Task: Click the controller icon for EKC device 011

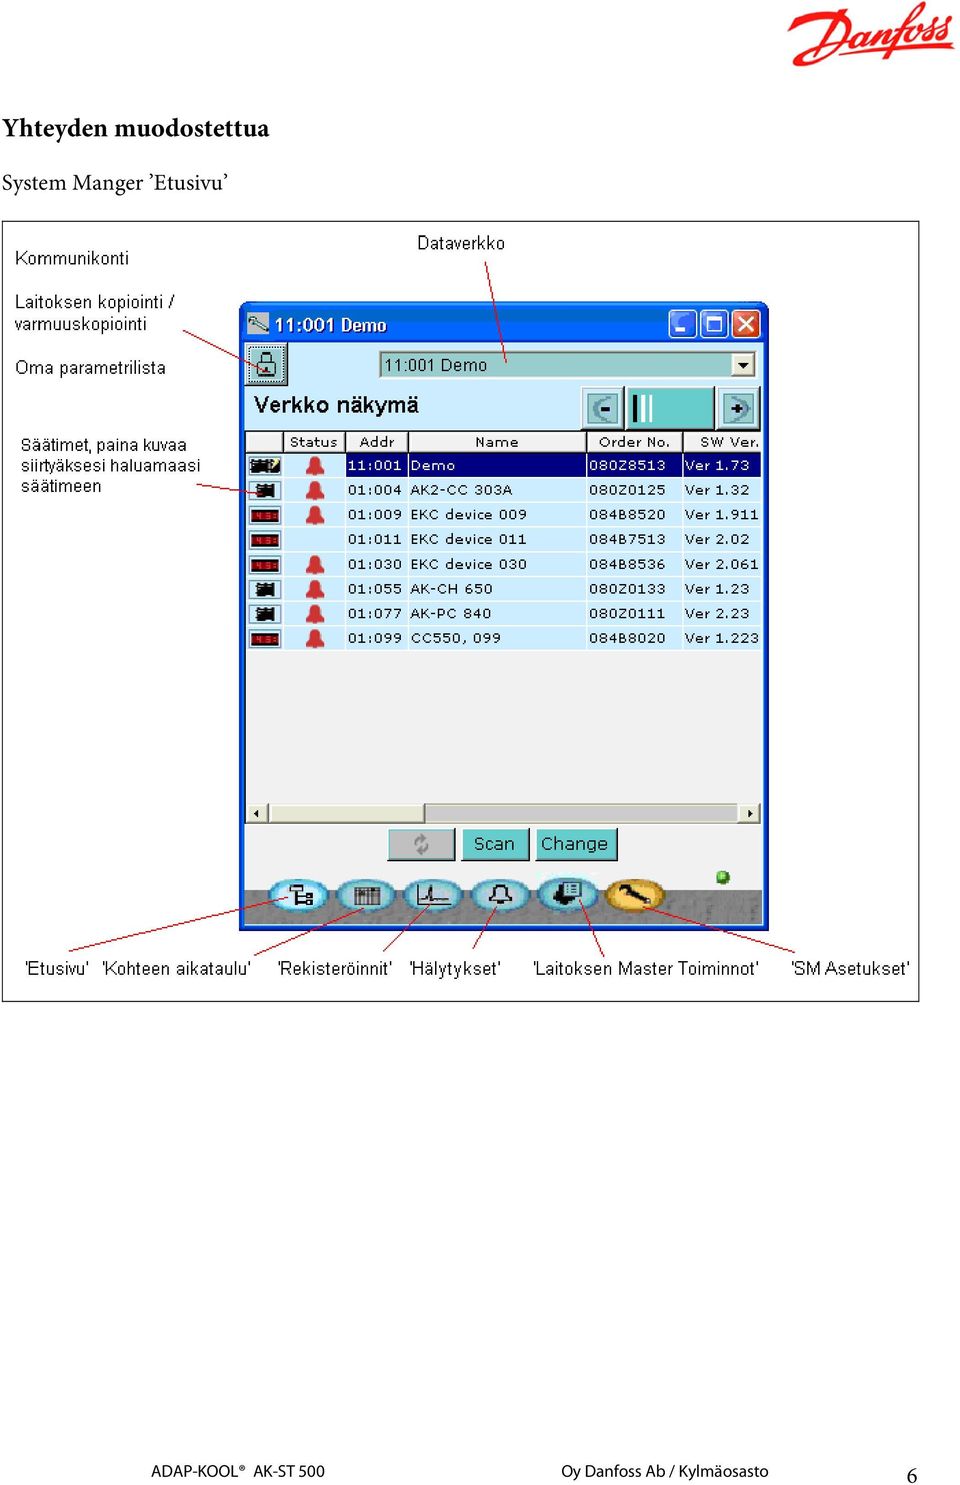Action: point(265,540)
